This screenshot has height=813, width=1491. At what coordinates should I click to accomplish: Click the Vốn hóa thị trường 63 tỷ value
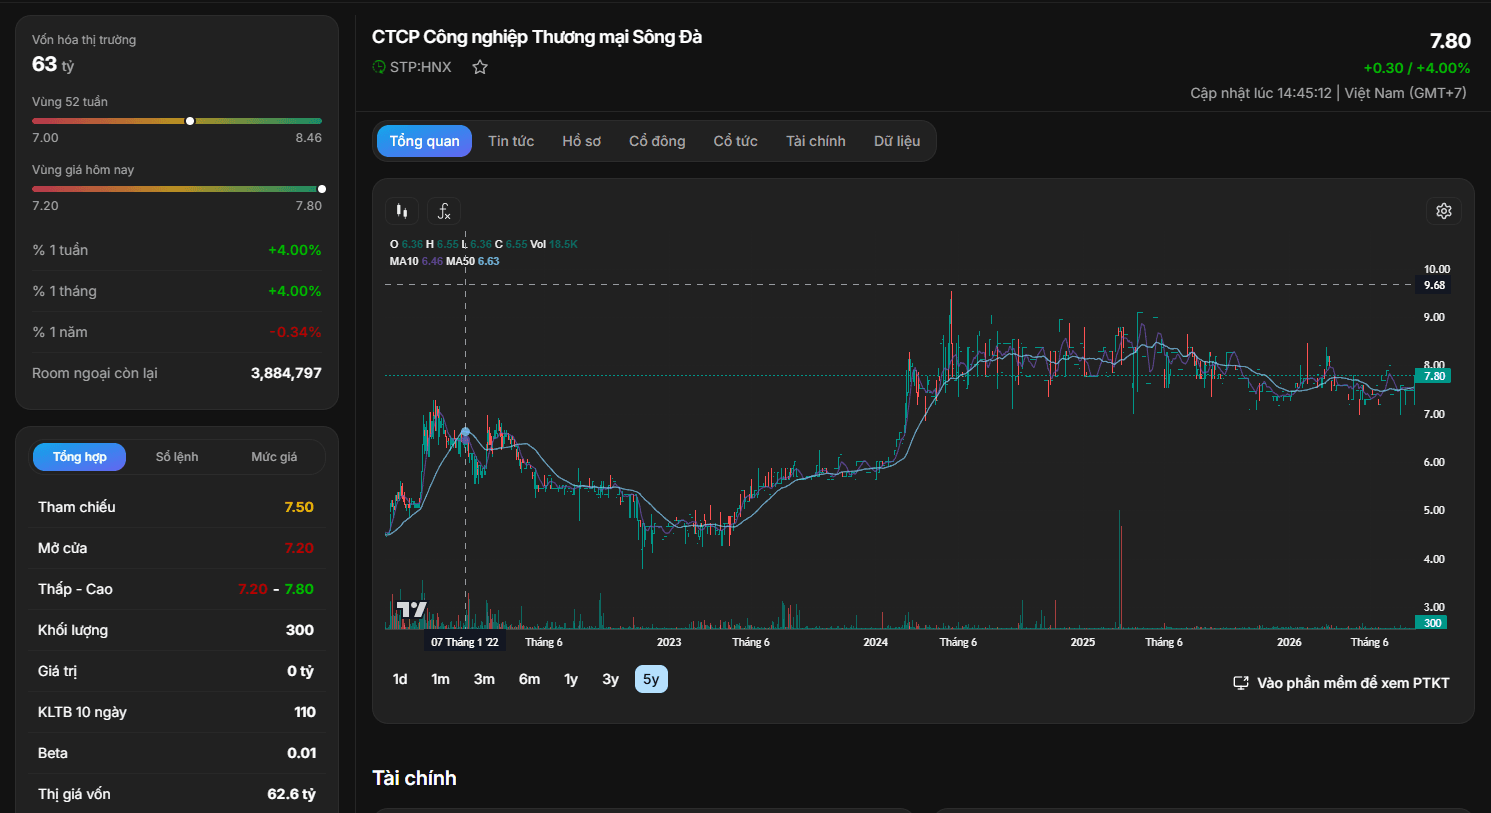click(x=53, y=64)
